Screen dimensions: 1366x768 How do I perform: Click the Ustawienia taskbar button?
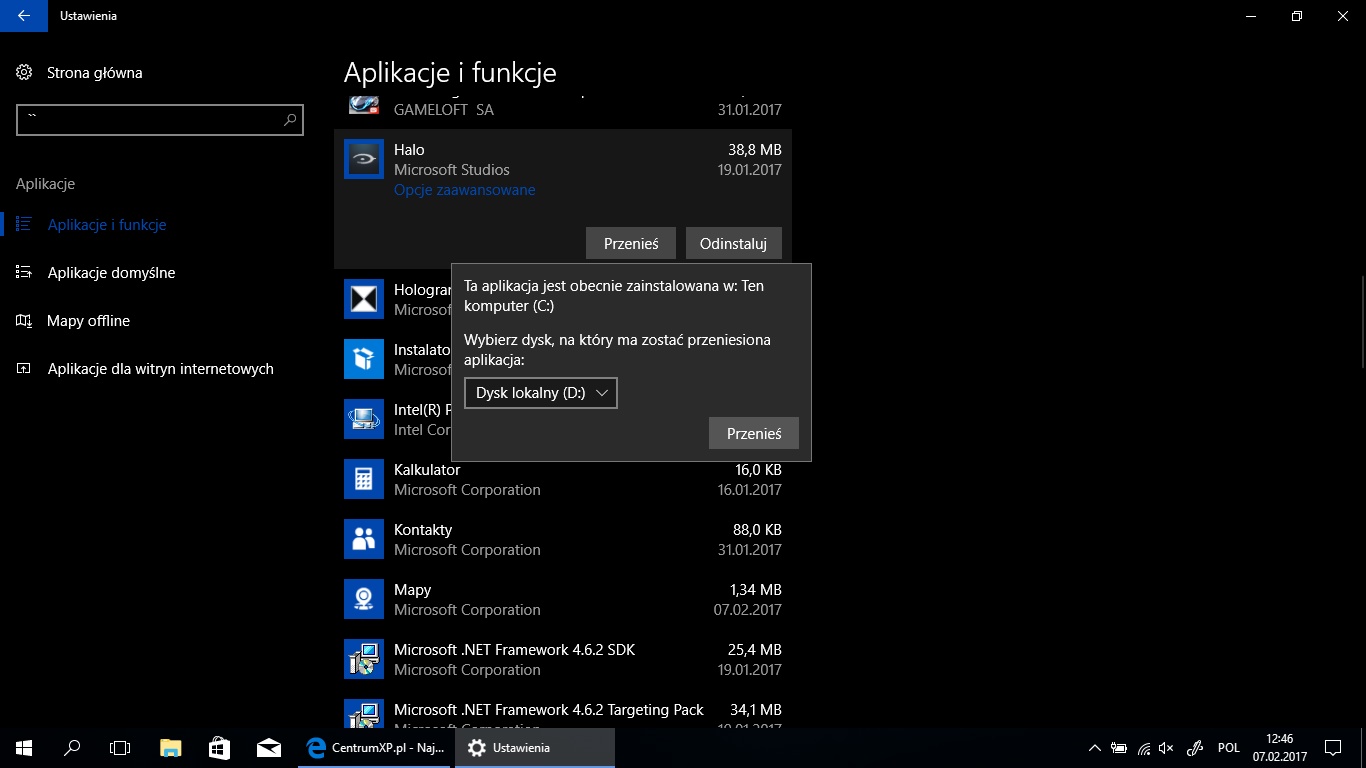[x=534, y=748]
